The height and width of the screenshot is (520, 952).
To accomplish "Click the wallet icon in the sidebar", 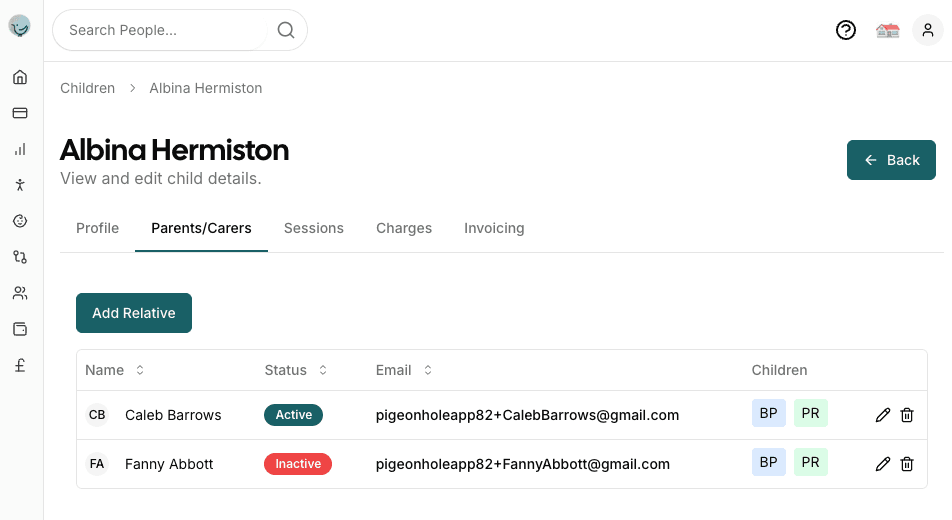I will point(20,329).
